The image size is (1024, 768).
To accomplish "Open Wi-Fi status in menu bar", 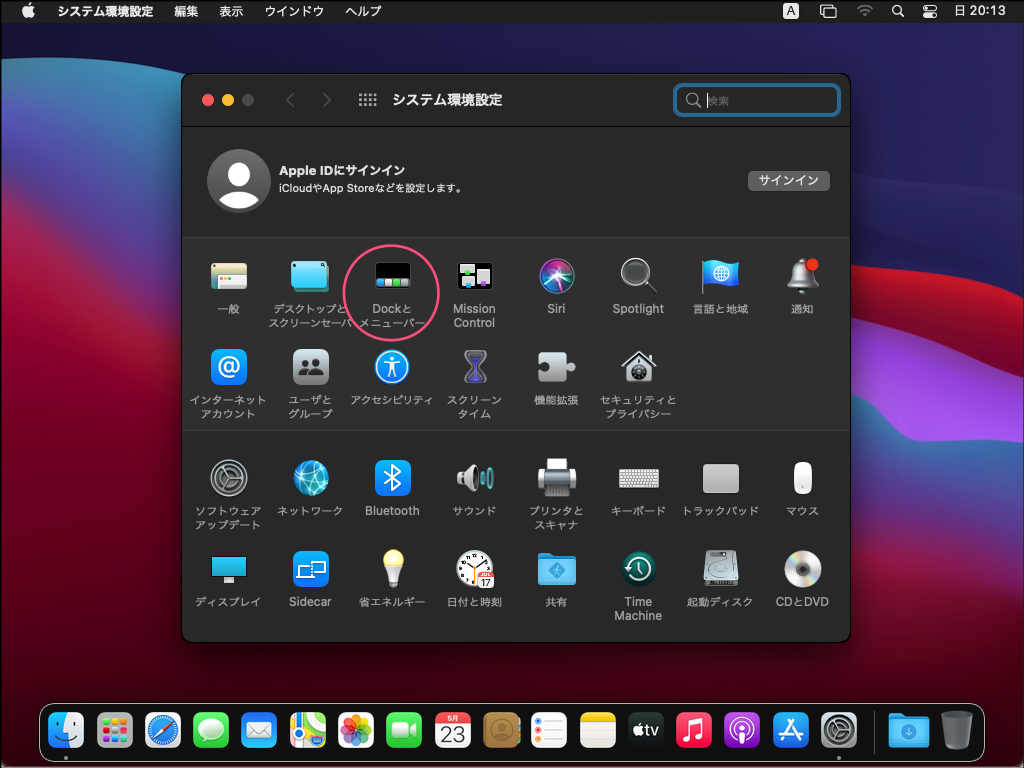I will 865,11.
